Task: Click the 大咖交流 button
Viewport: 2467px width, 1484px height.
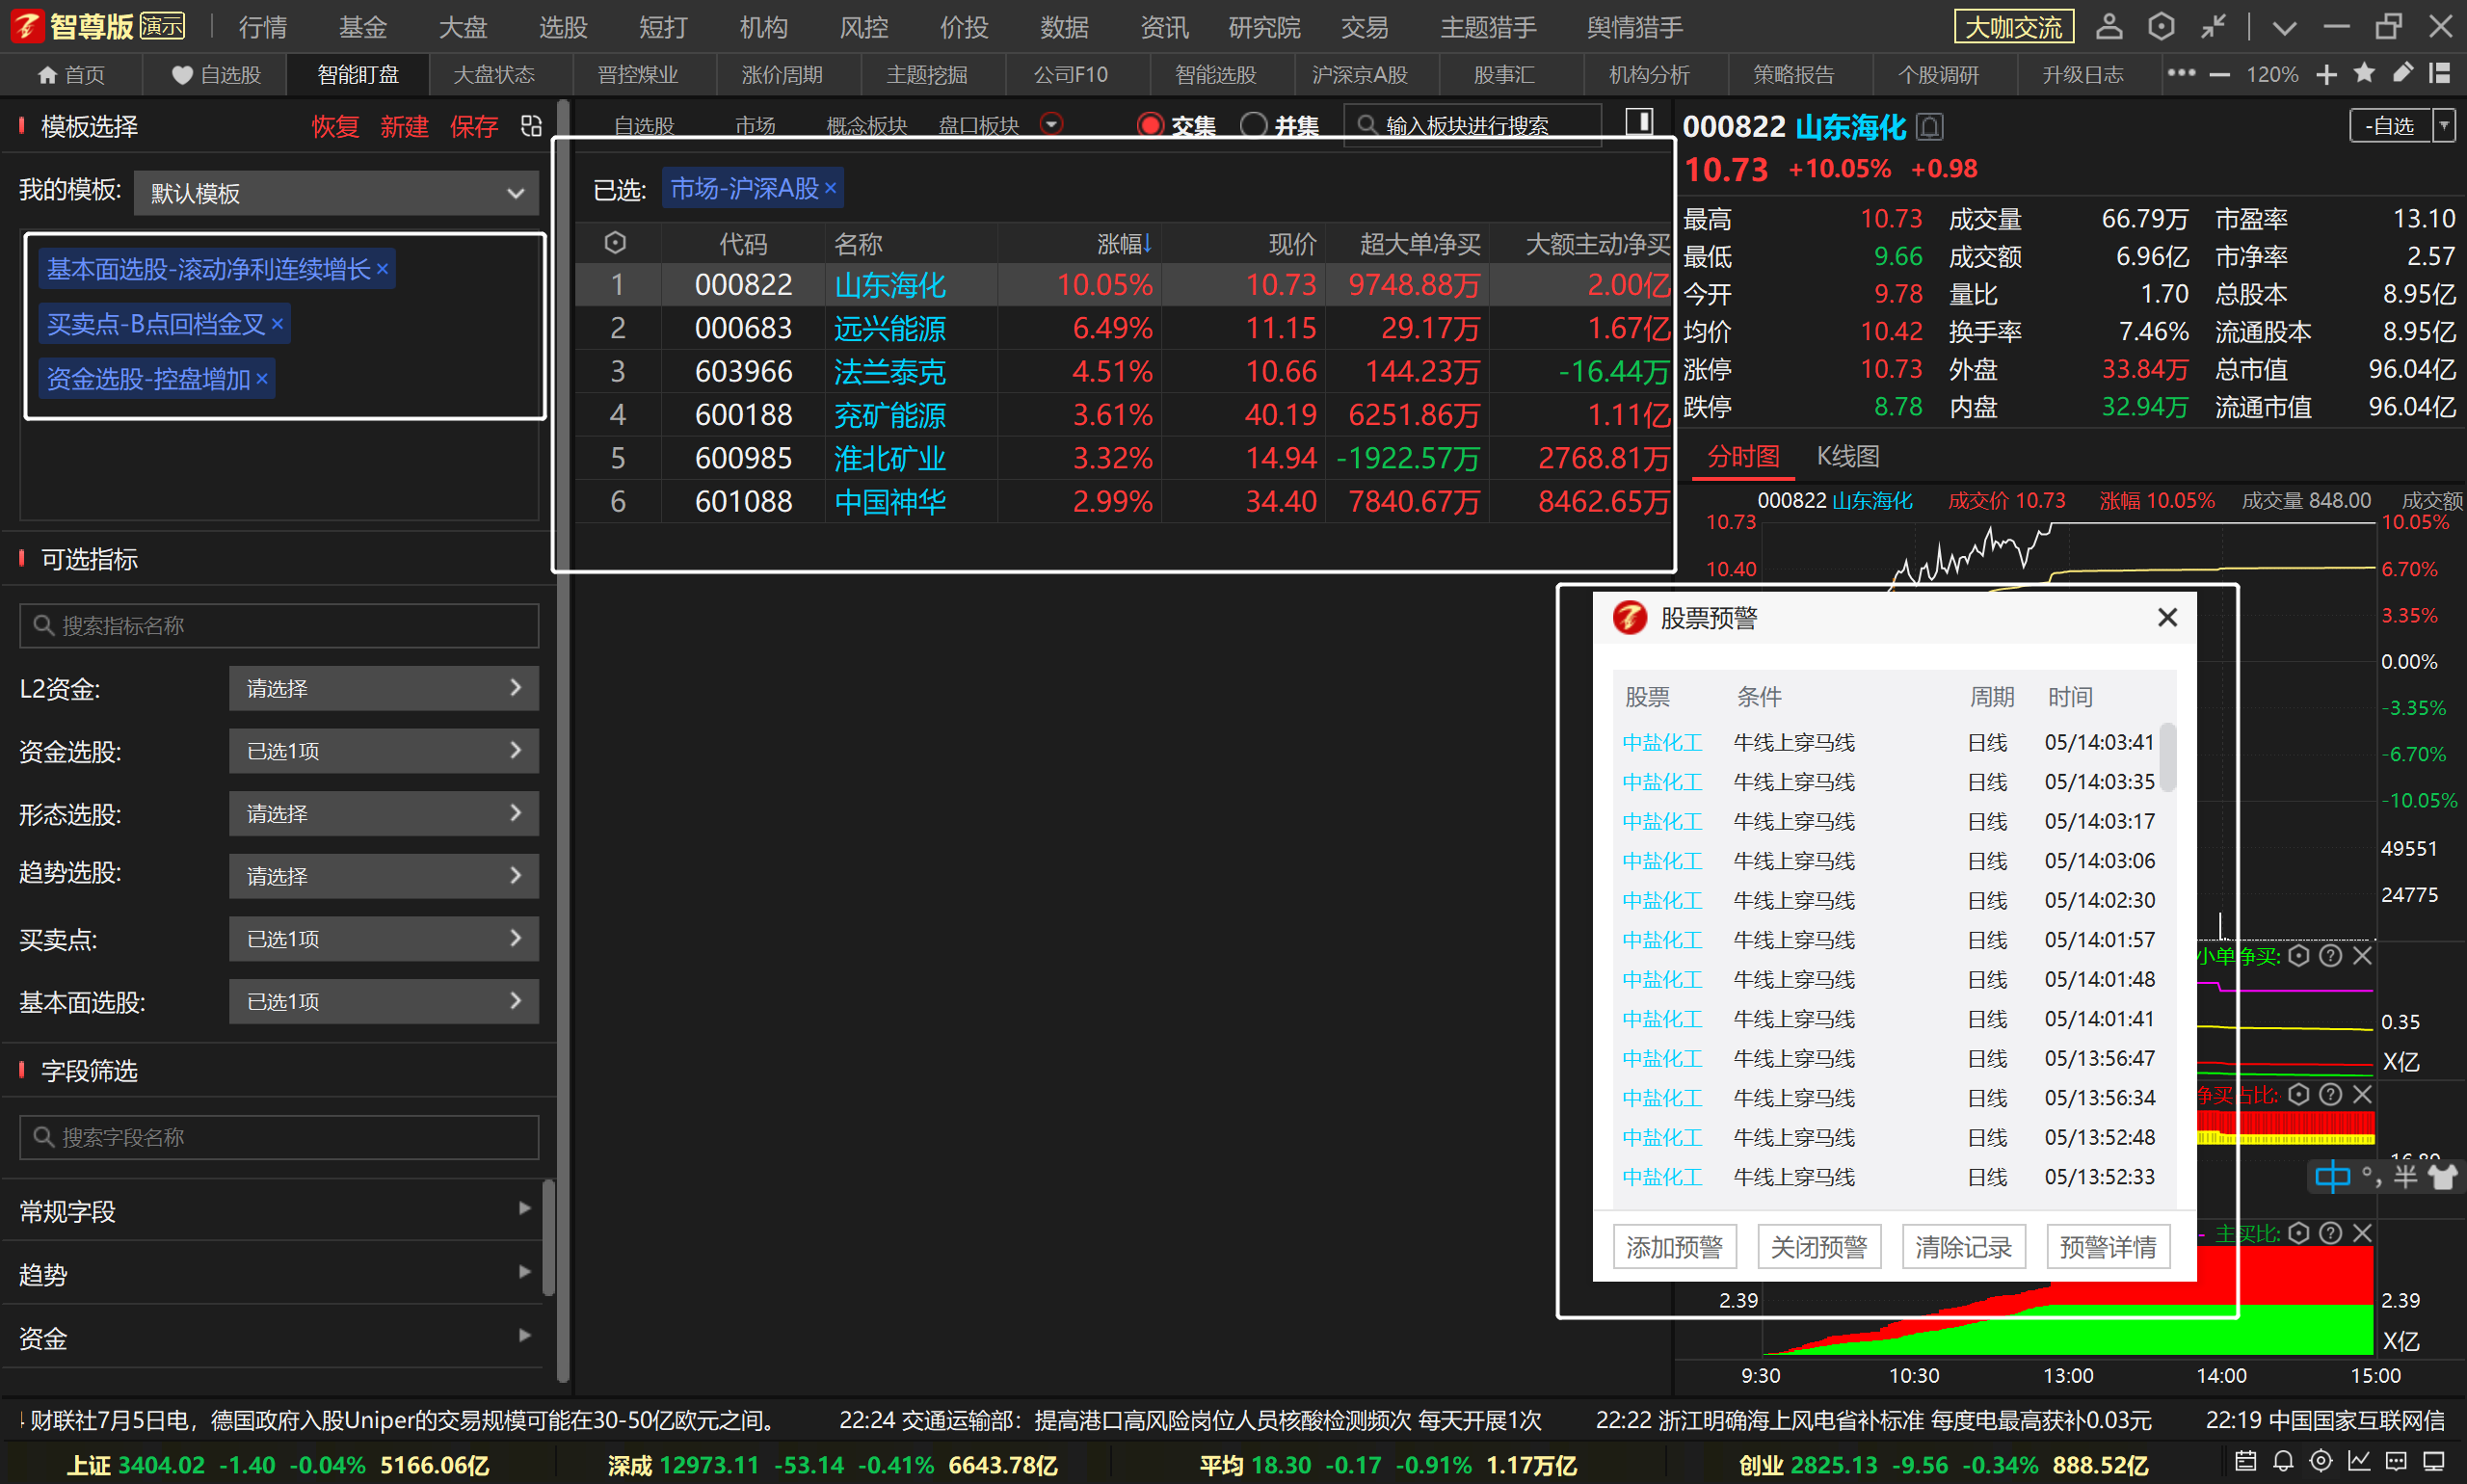Action: tap(2014, 27)
